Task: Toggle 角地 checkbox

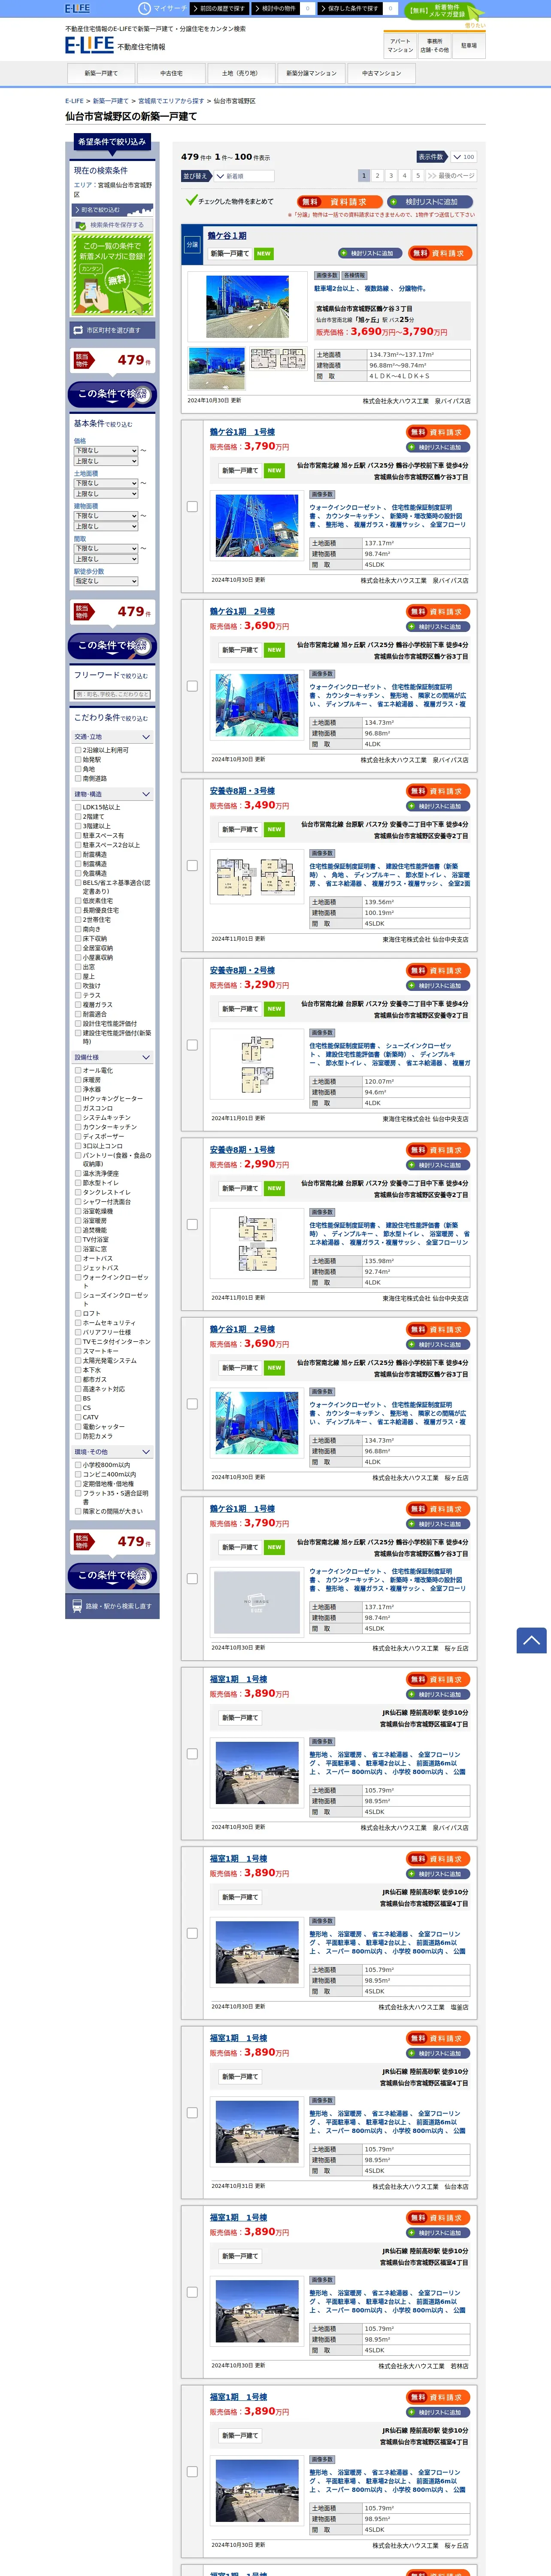Action: click(78, 769)
